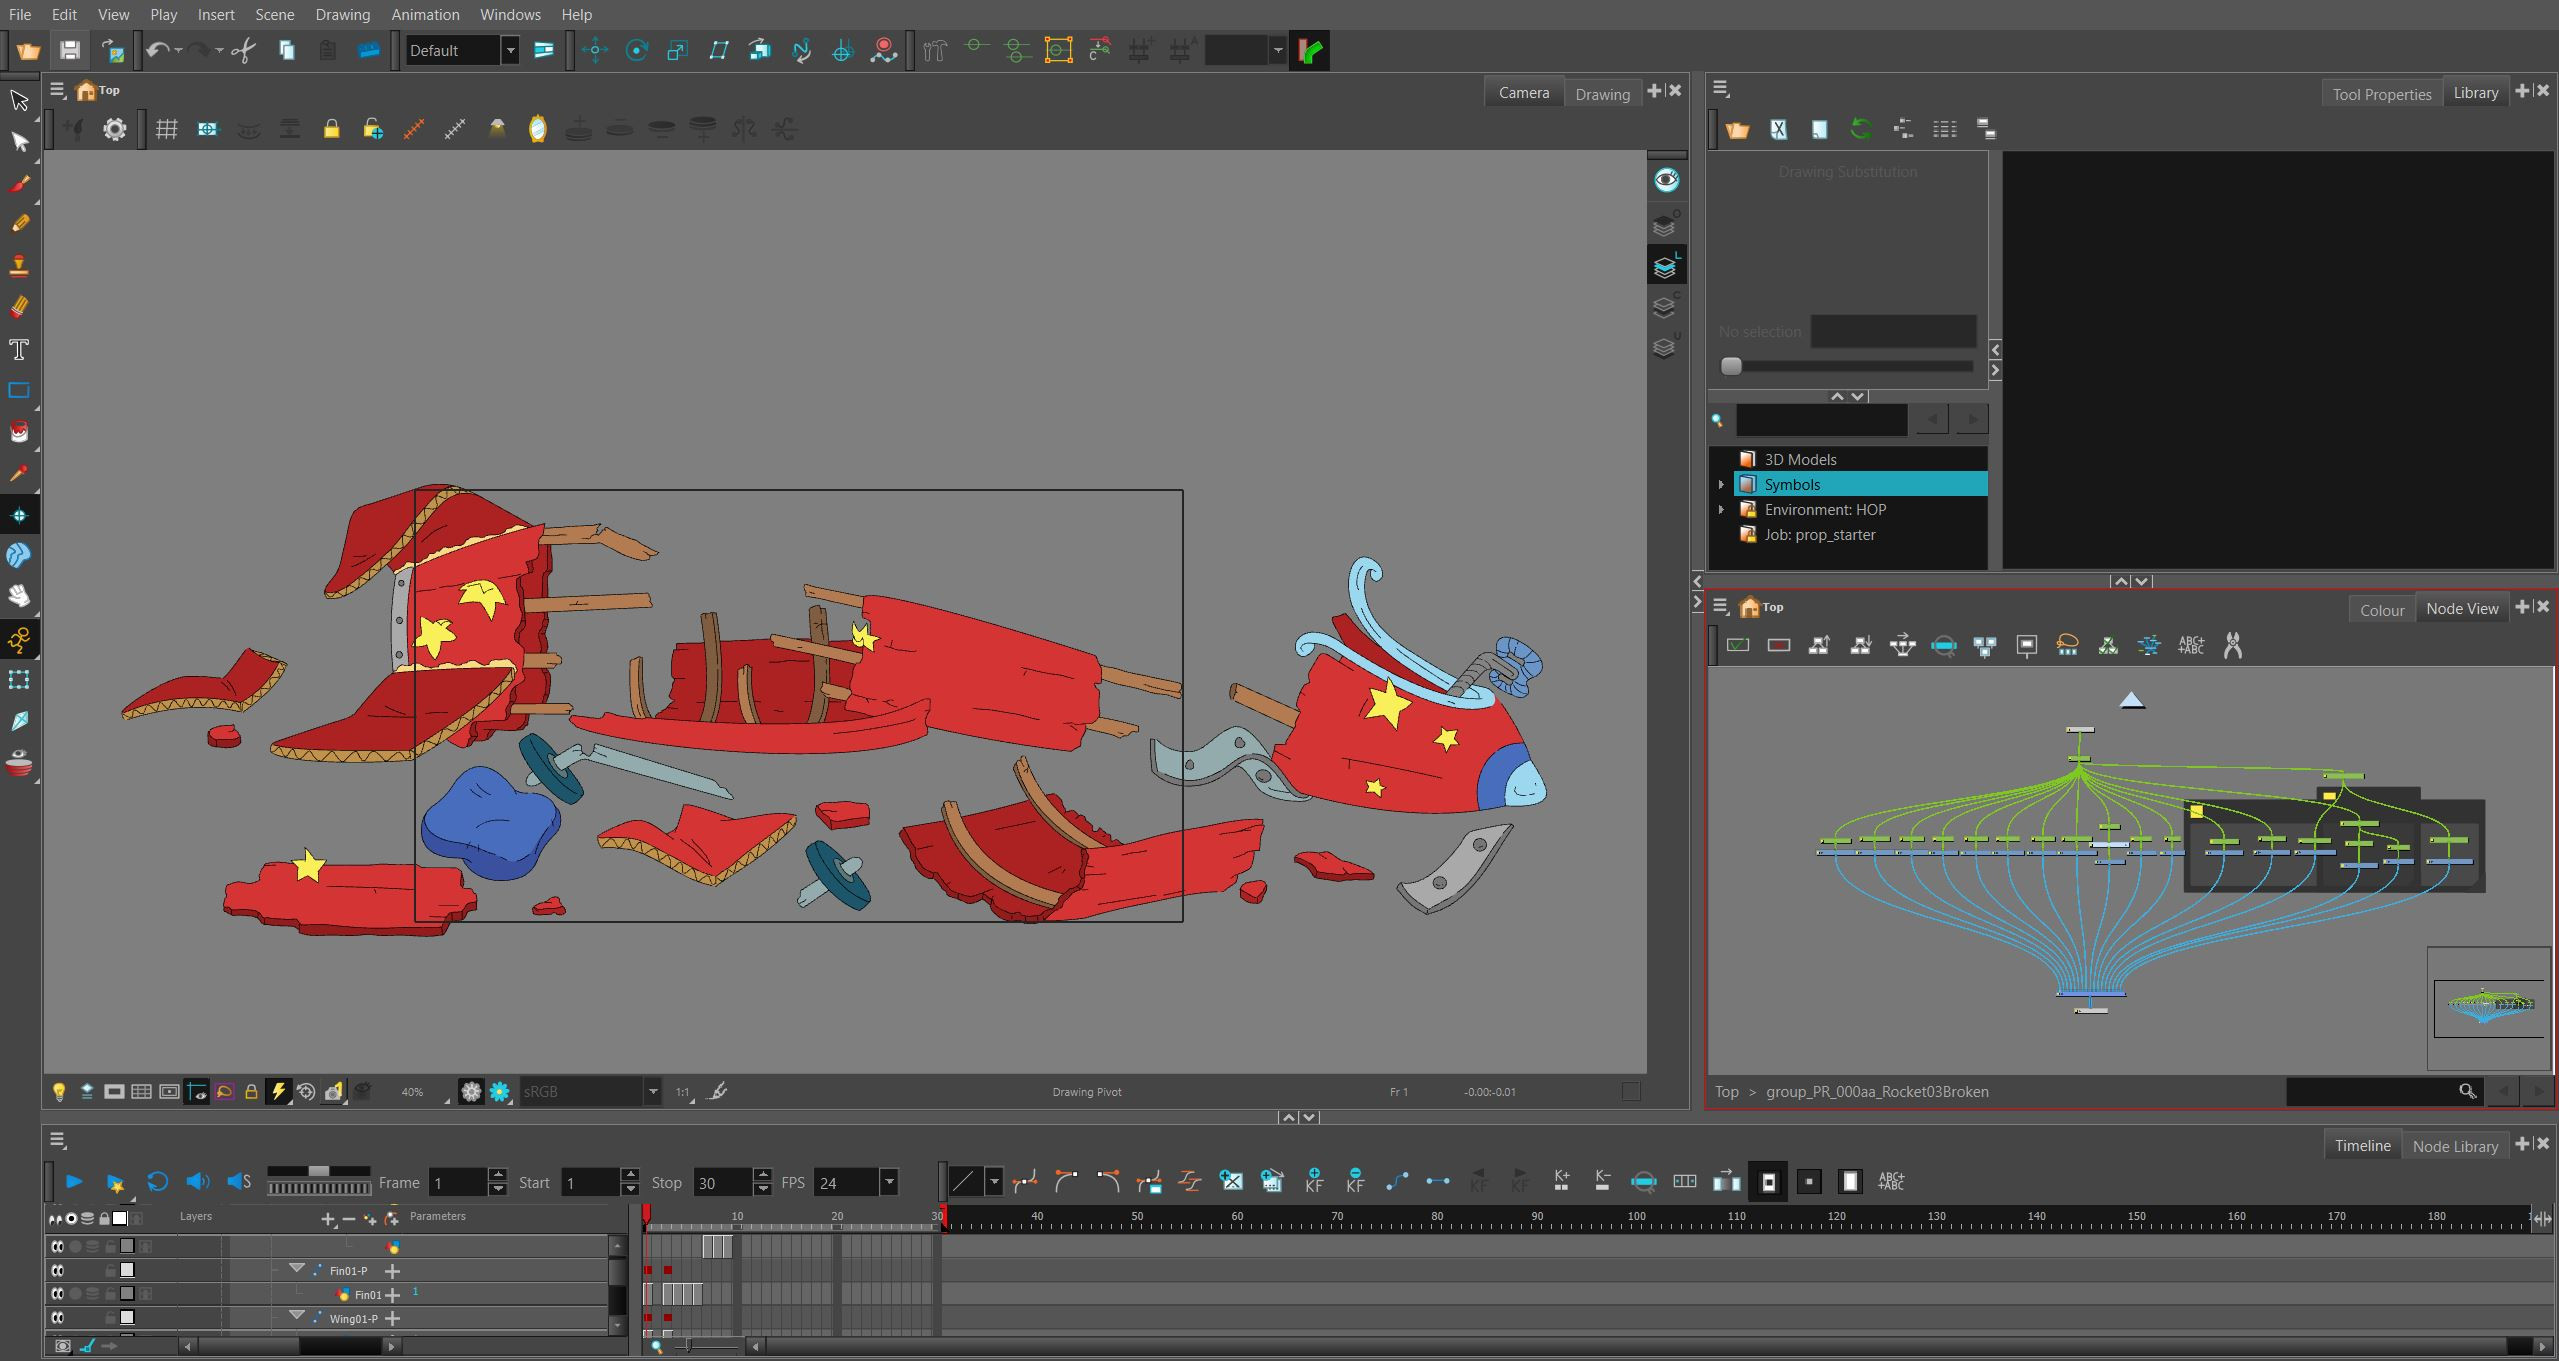Select the Job: prop_starter library item
Viewport: 2559px width, 1361px height.
pos(1819,535)
